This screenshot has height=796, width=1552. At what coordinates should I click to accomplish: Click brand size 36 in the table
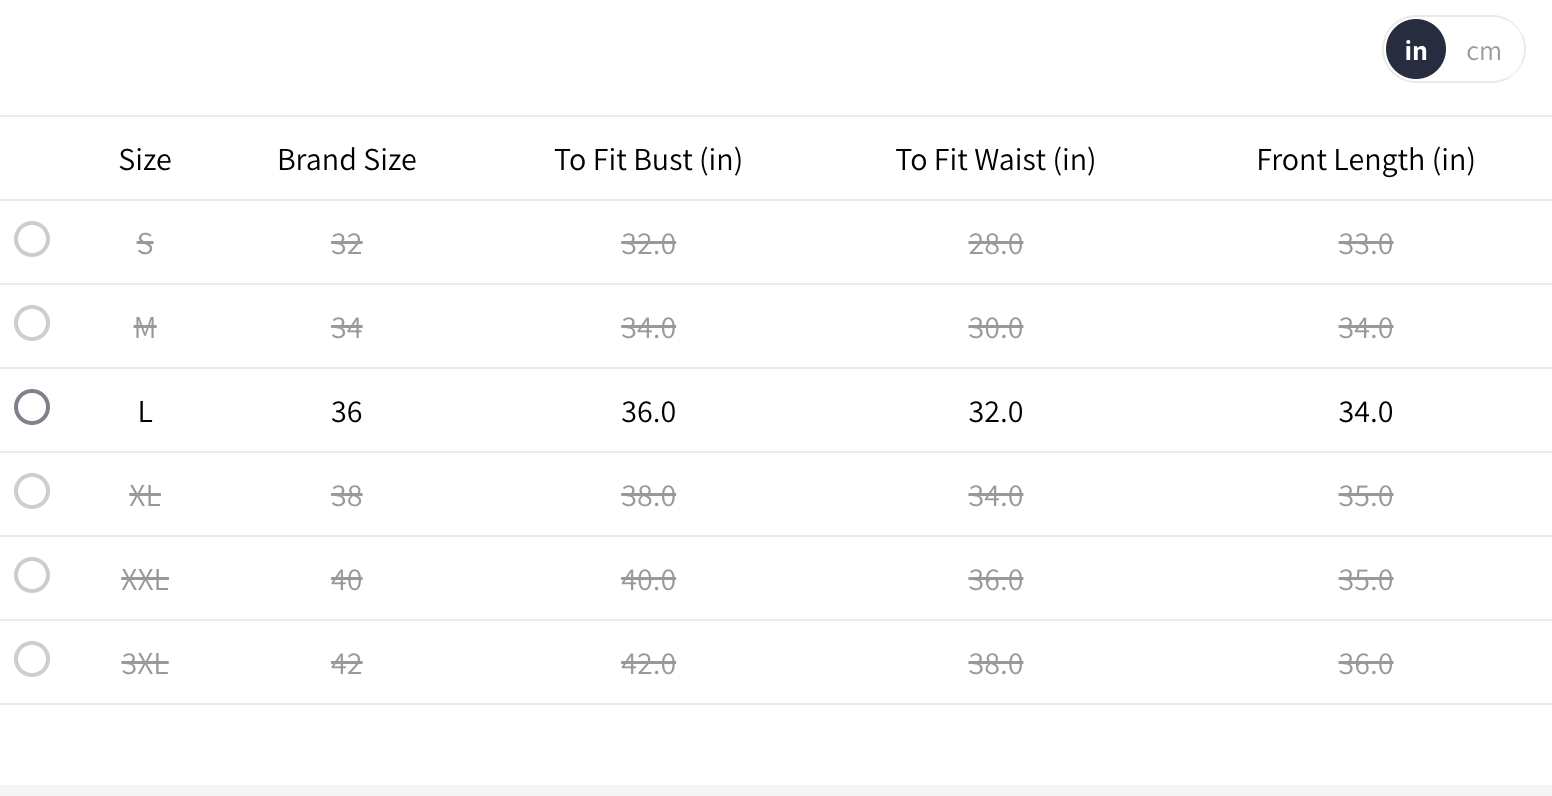click(346, 412)
